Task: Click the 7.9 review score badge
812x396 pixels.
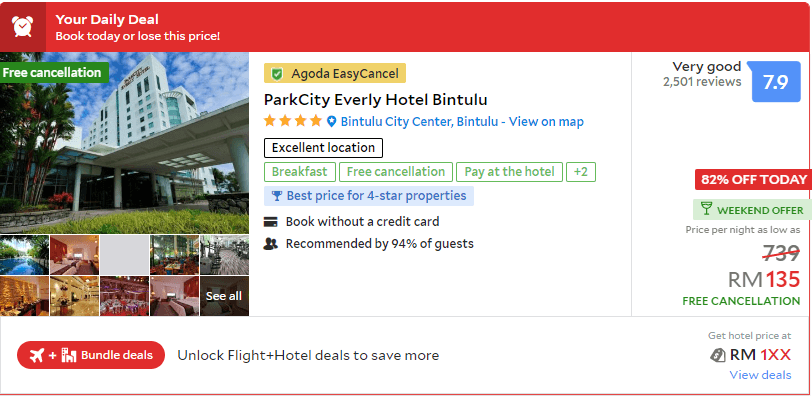Action: tap(776, 82)
